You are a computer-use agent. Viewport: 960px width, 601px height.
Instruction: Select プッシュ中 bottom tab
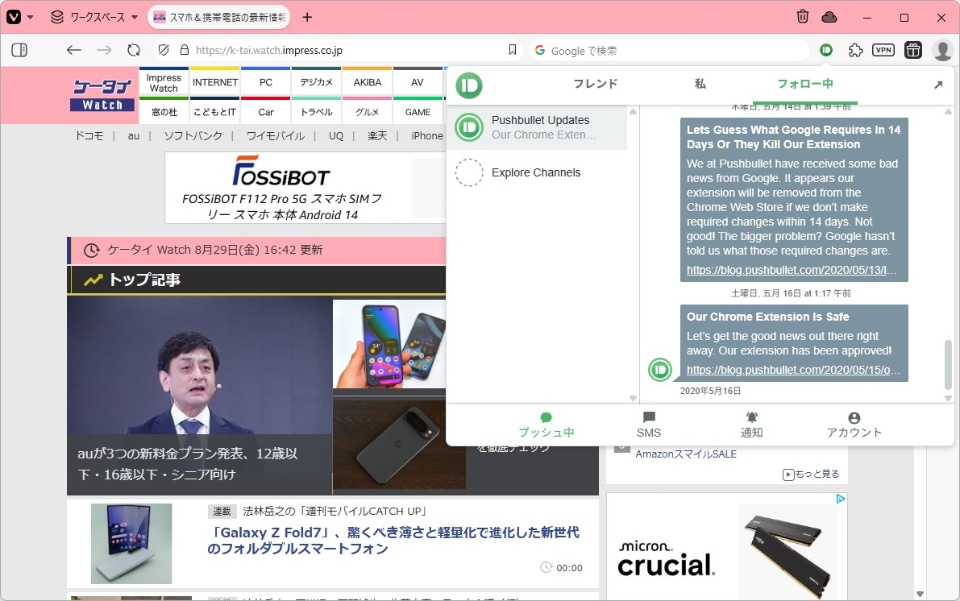(546, 425)
